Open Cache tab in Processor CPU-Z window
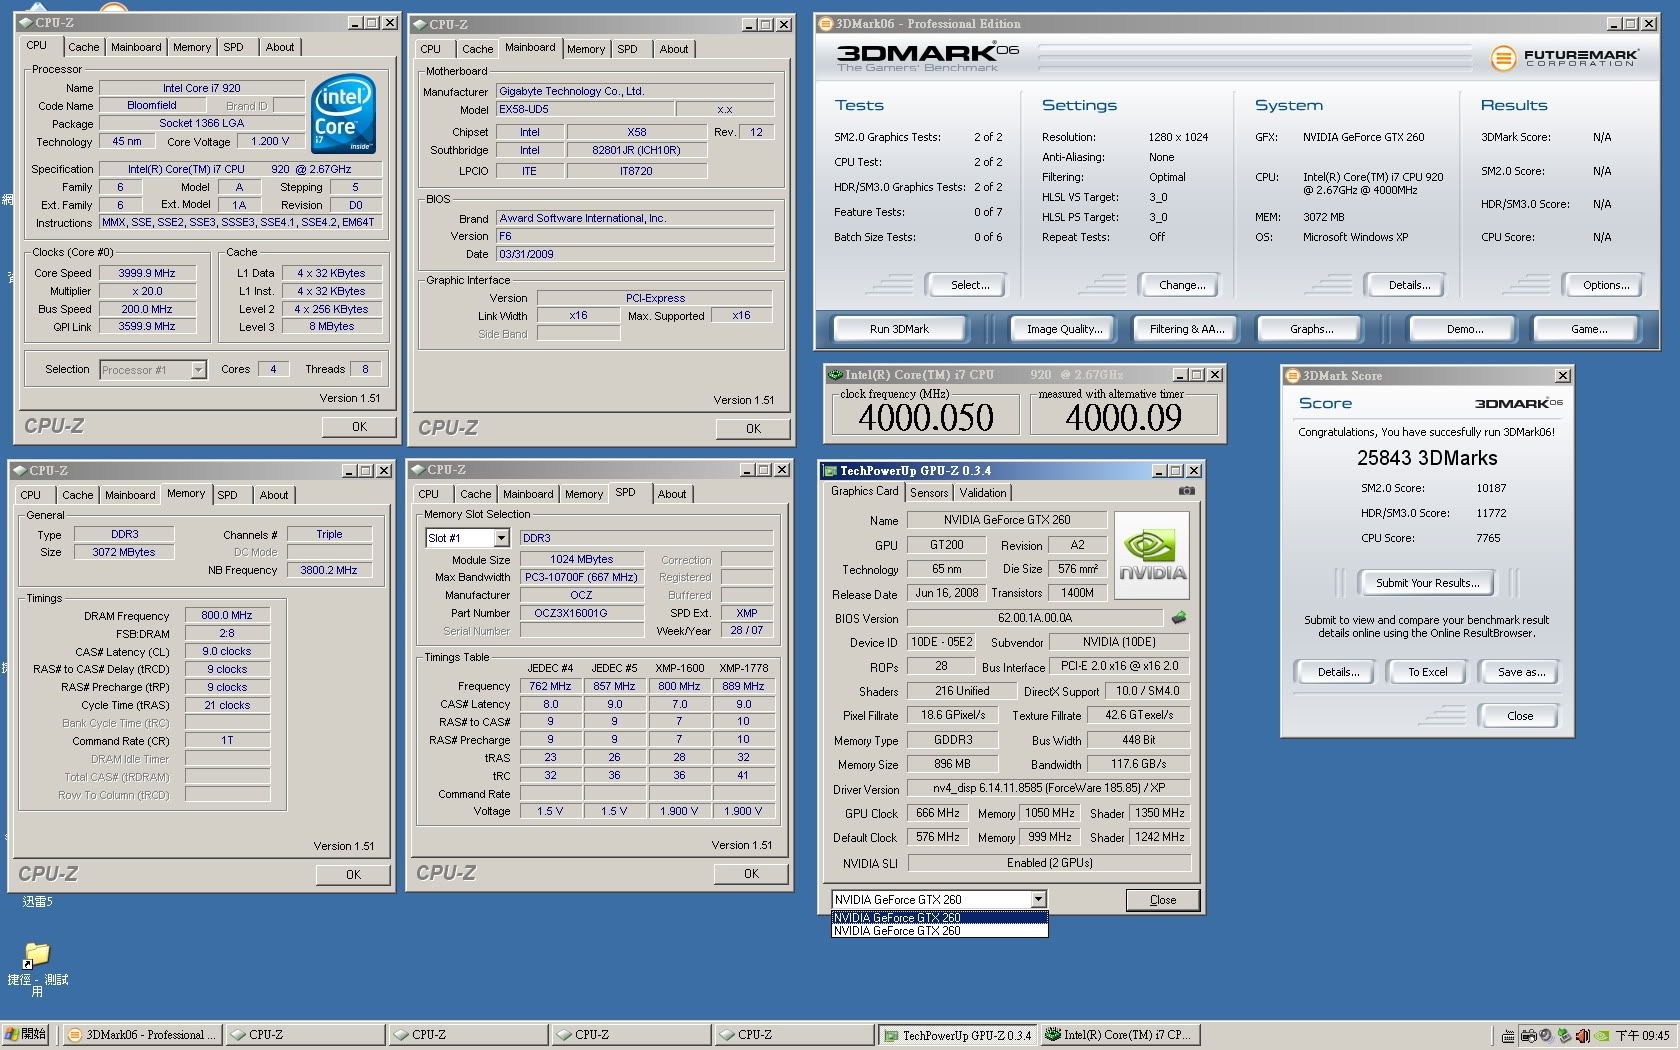The image size is (1680, 1050). coord(83,47)
